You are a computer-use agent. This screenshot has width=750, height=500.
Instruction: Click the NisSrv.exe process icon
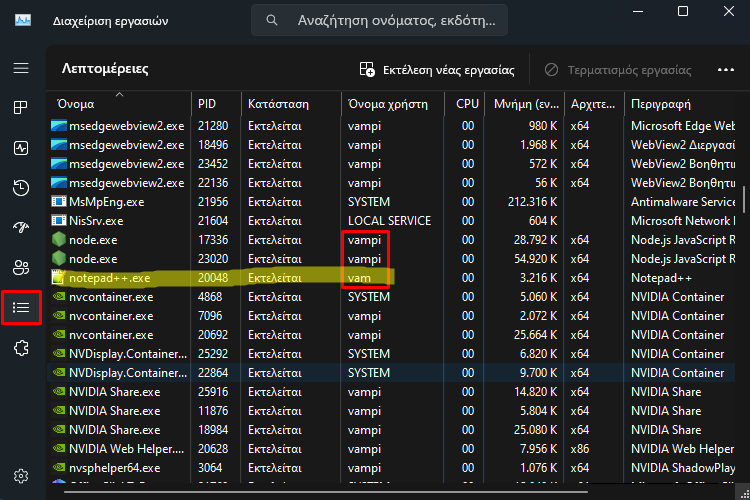(x=58, y=221)
